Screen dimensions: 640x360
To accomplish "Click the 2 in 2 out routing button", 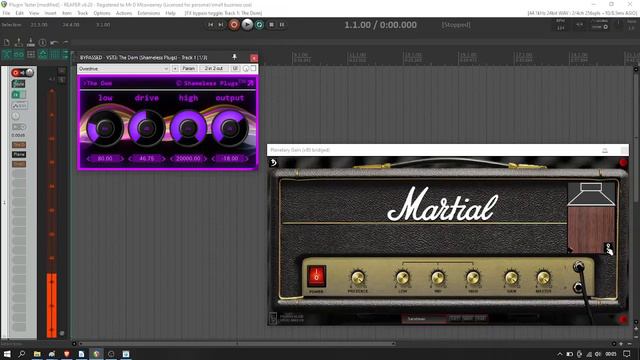I will 214,69.
